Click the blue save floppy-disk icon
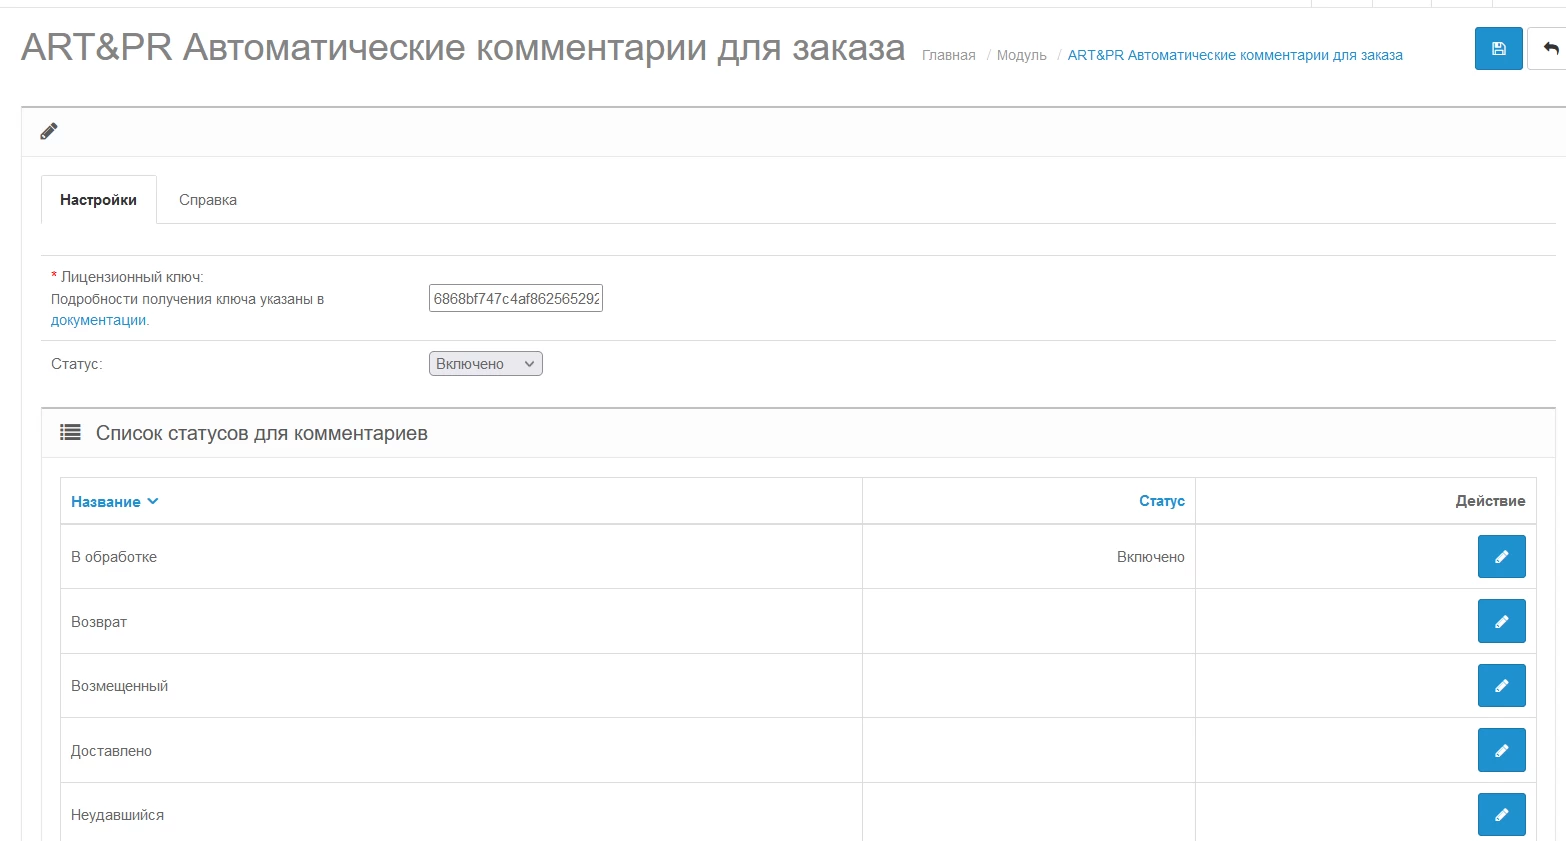The image size is (1566, 841). pyautogui.click(x=1498, y=48)
